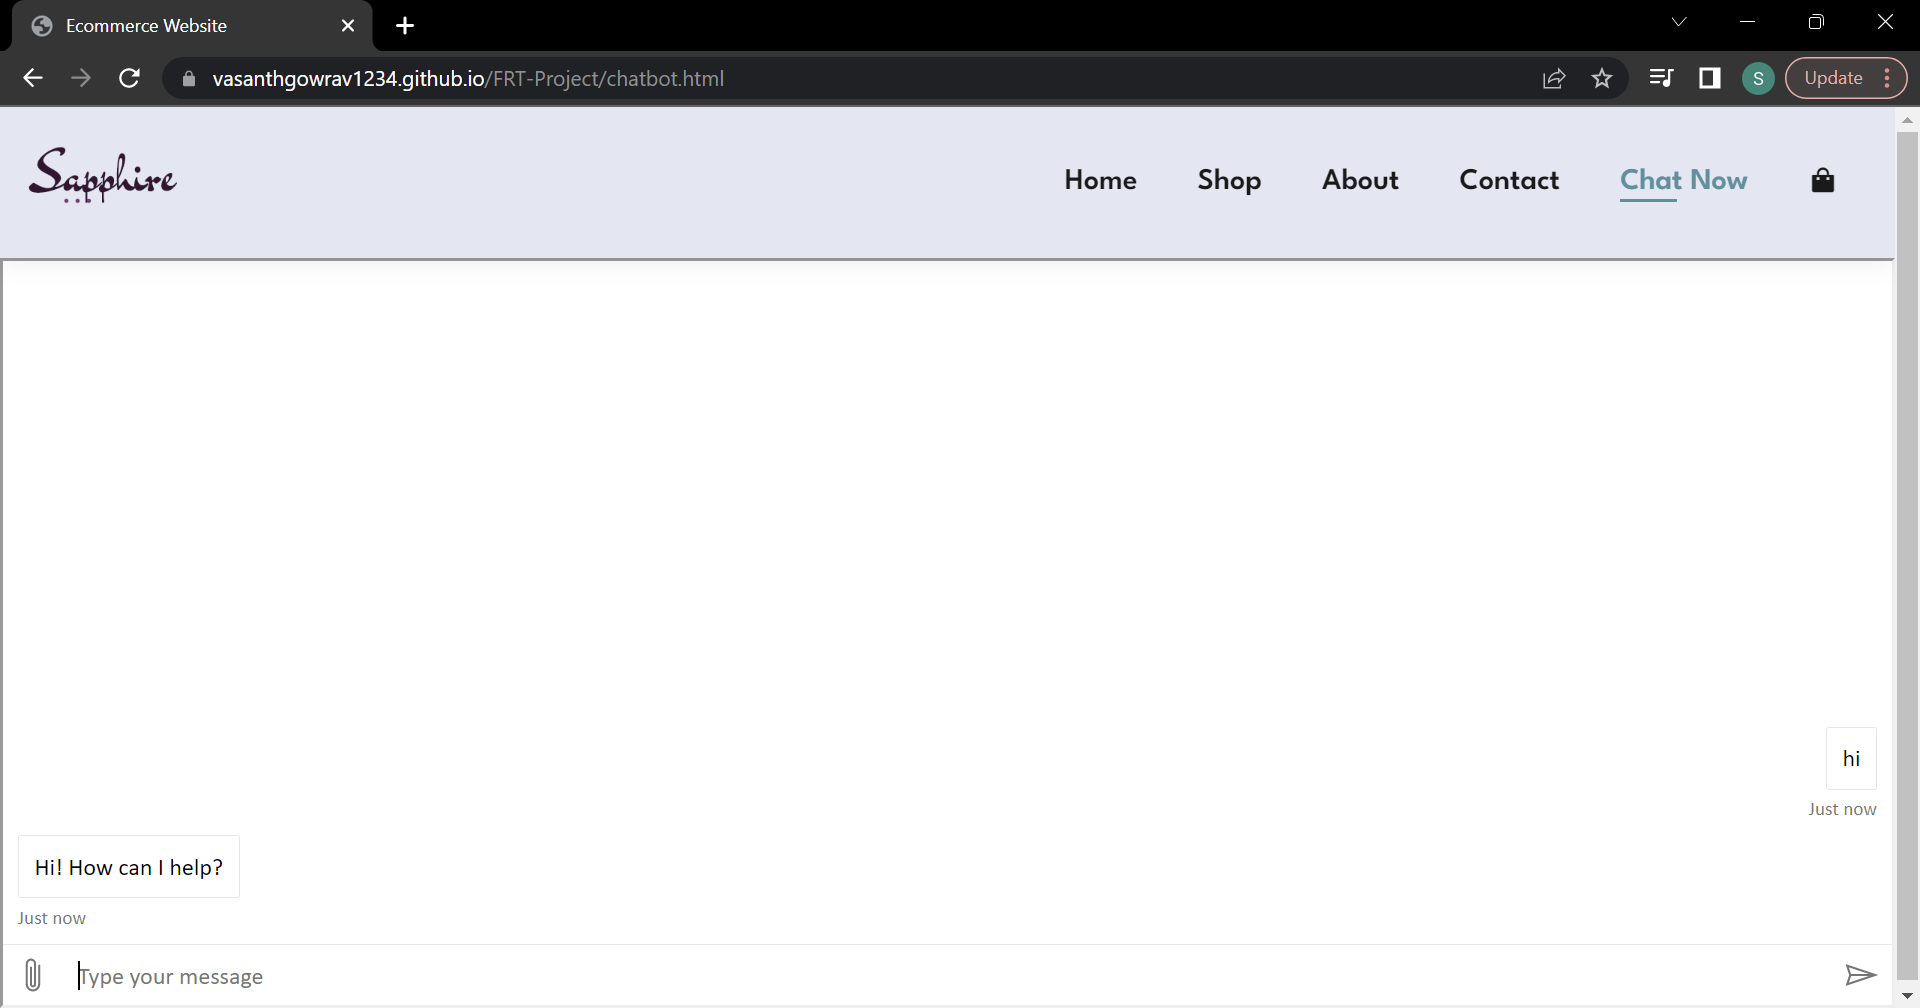Select the Chat Now navigation link
The height and width of the screenshot is (1008, 1920).
1684,180
